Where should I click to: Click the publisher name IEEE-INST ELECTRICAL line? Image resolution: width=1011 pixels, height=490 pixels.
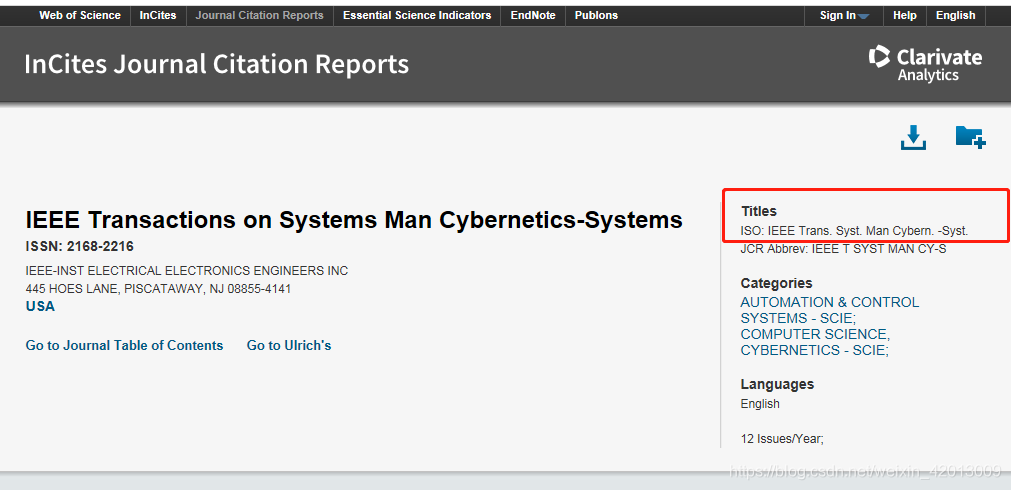[x=187, y=271]
